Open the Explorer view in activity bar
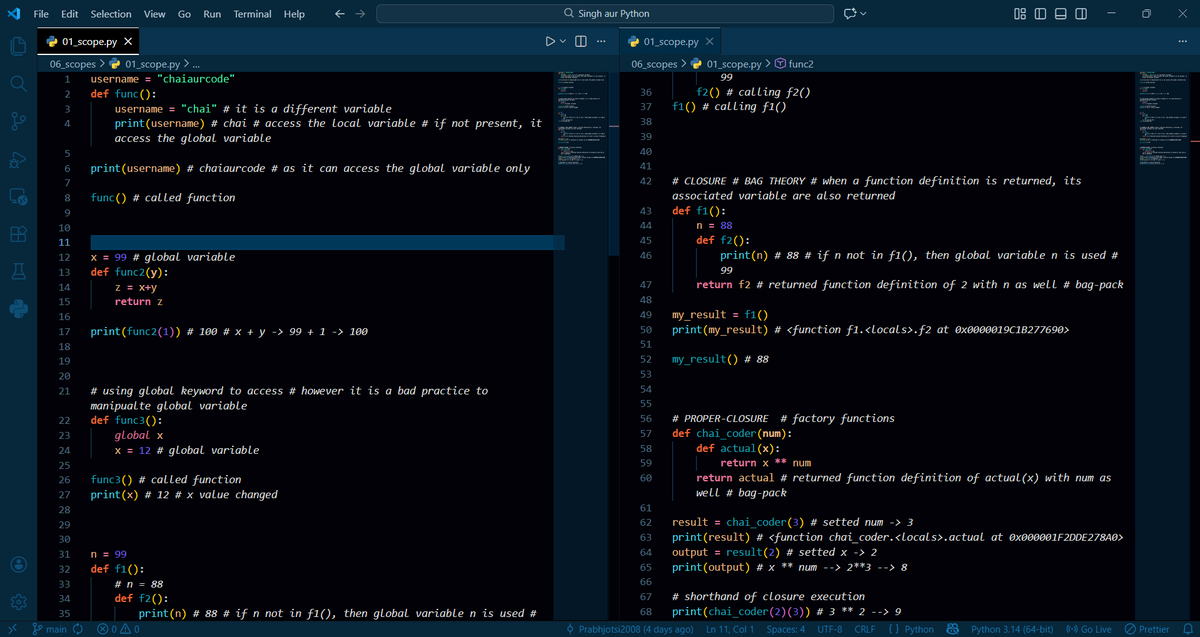The width and height of the screenshot is (1200, 637). coord(18,46)
